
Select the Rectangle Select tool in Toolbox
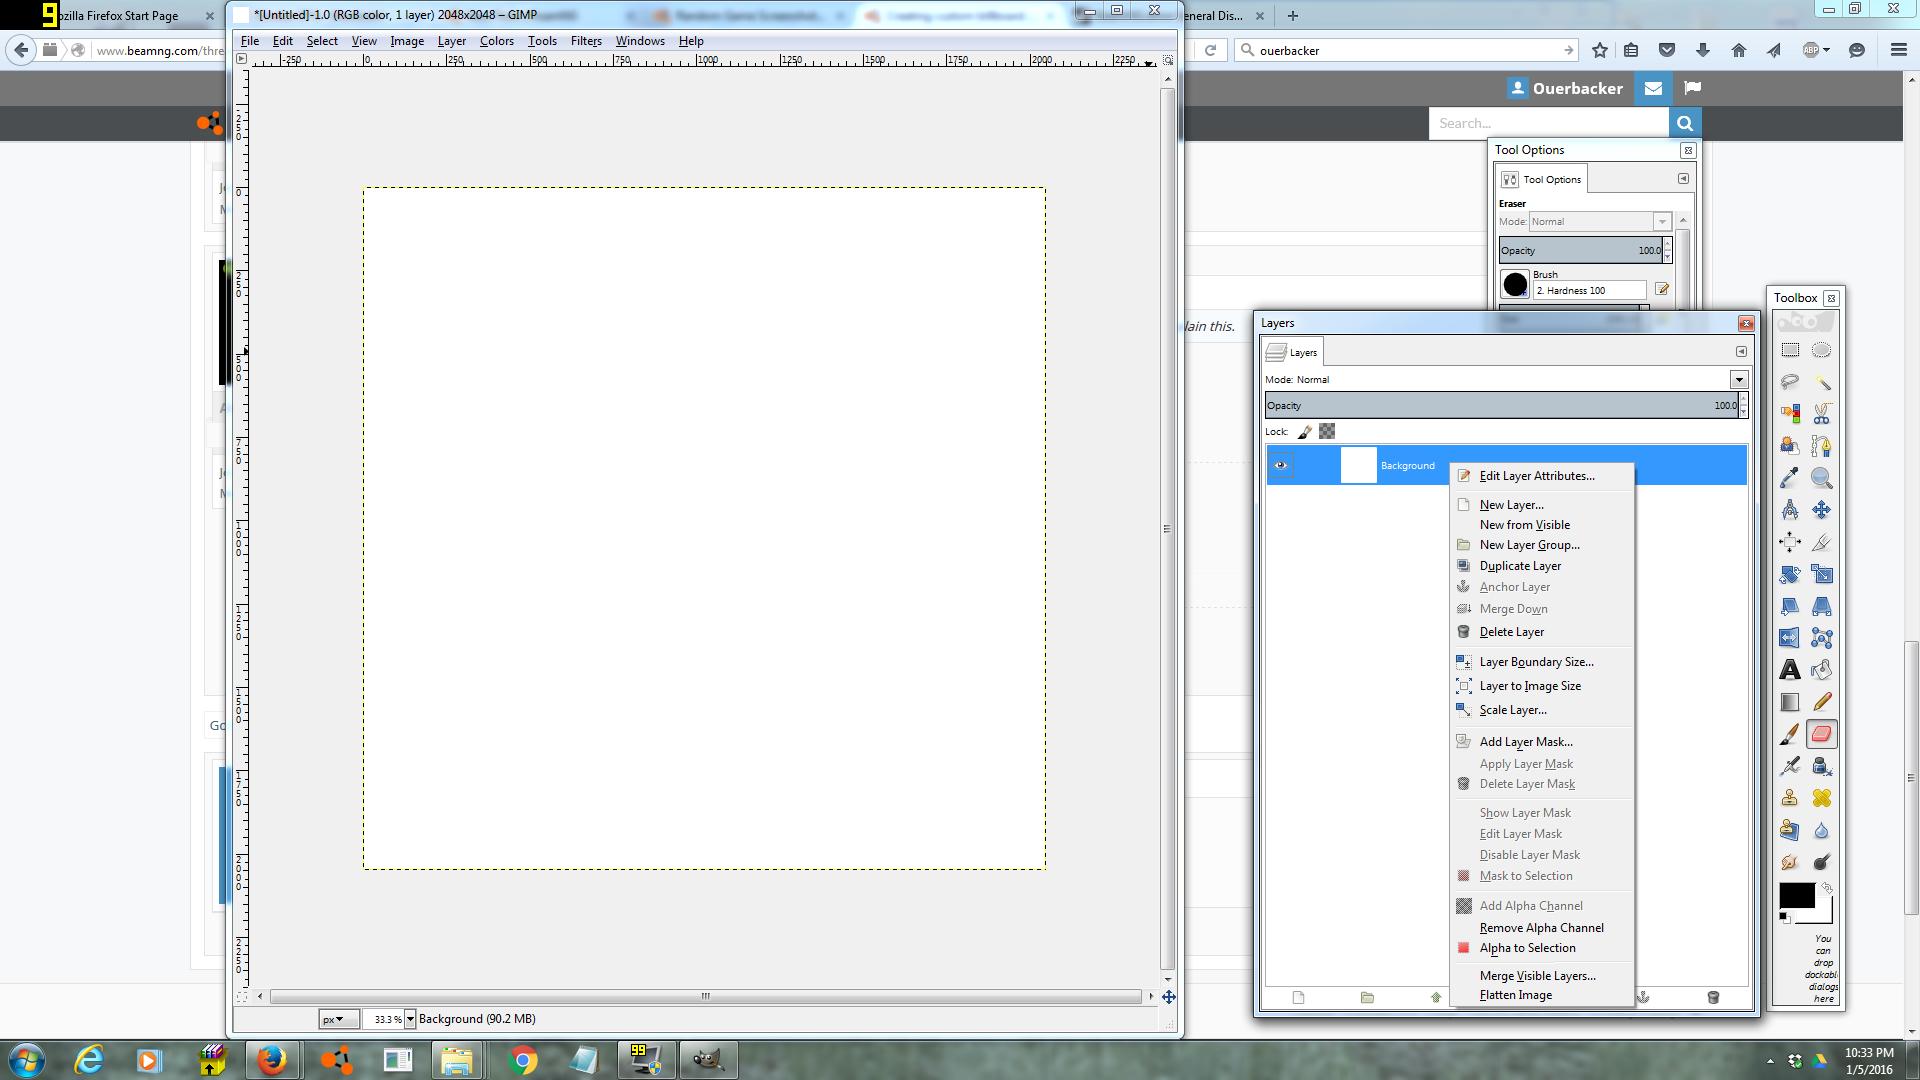[x=1790, y=350]
